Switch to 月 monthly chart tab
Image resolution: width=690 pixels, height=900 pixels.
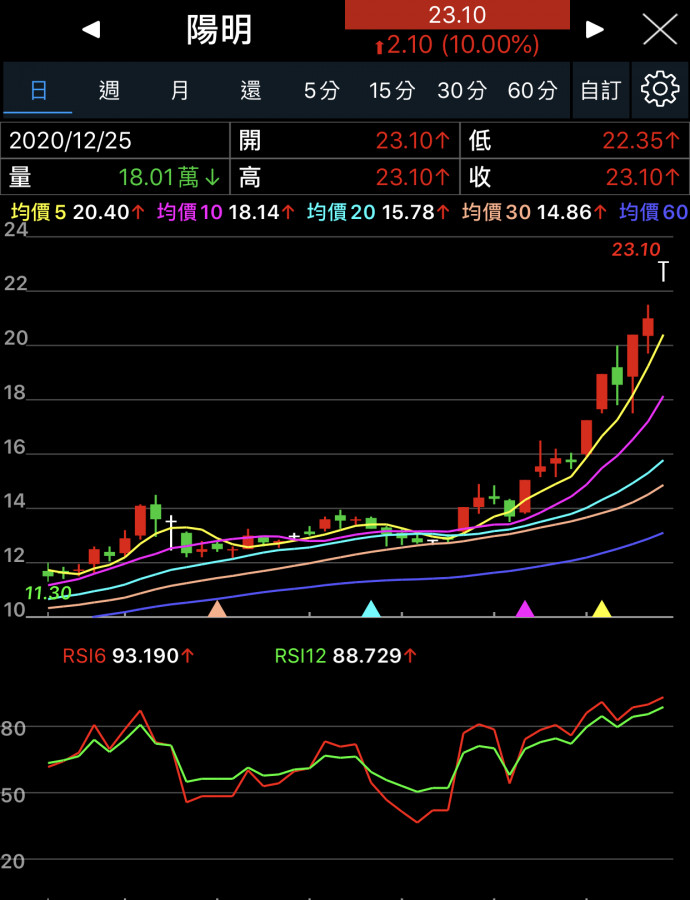click(180, 91)
